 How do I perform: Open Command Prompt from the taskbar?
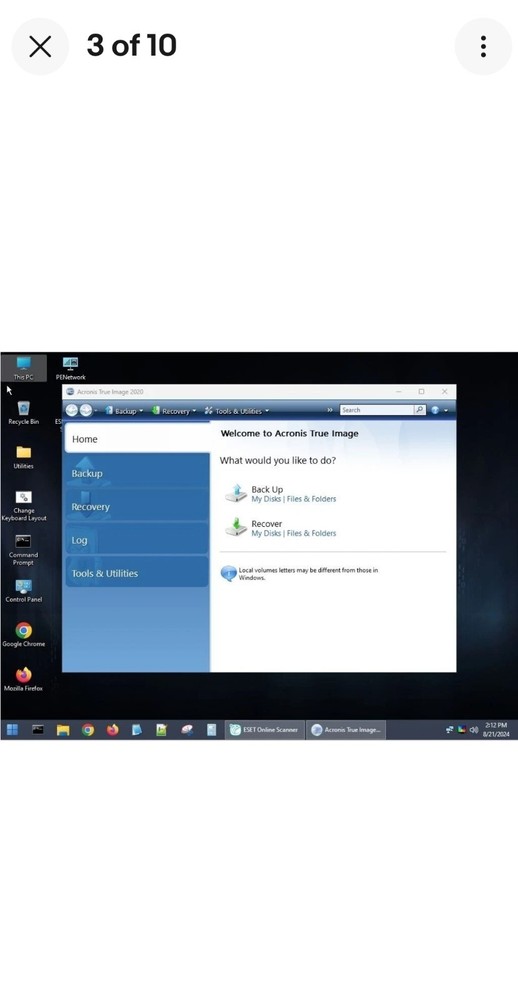pyautogui.click(x=38, y=730)
